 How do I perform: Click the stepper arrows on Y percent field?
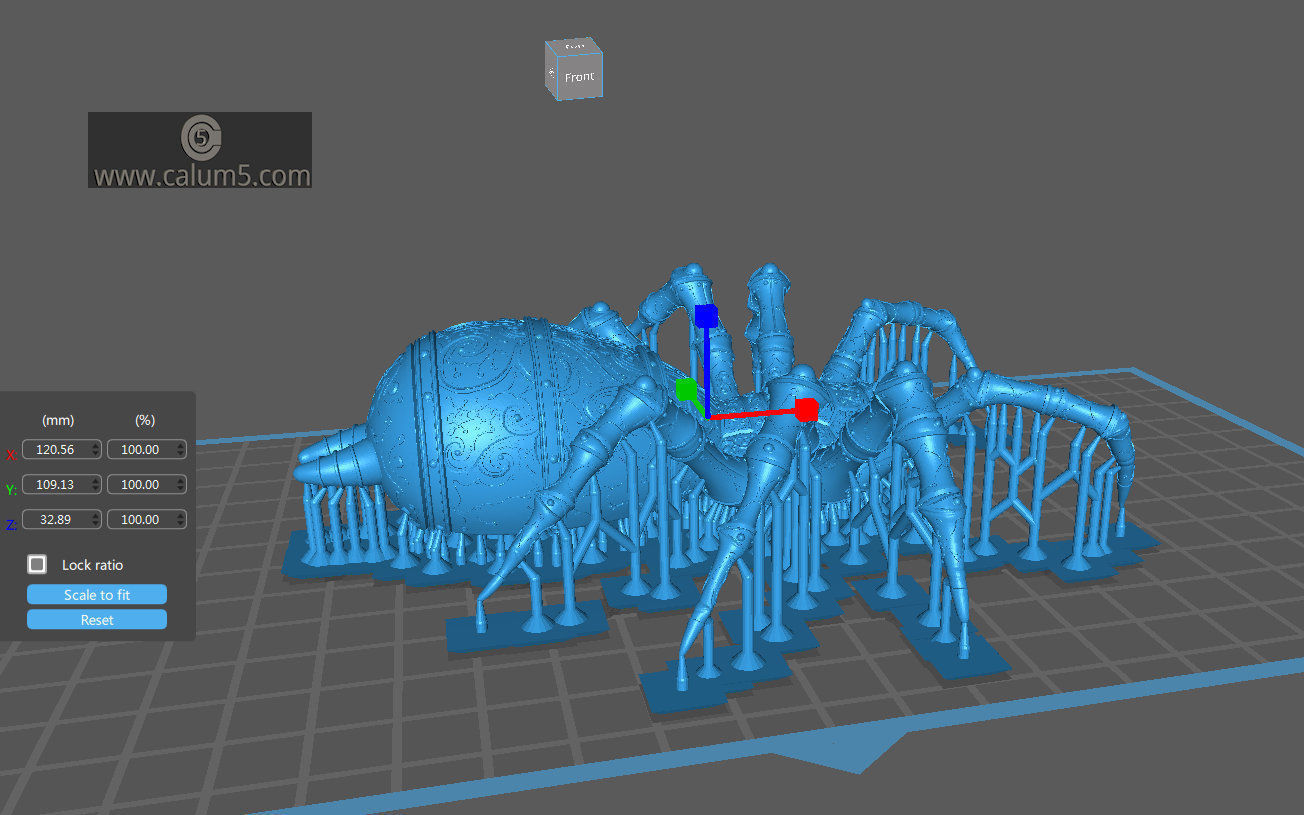pyautogui.click(x=180, y=485)
